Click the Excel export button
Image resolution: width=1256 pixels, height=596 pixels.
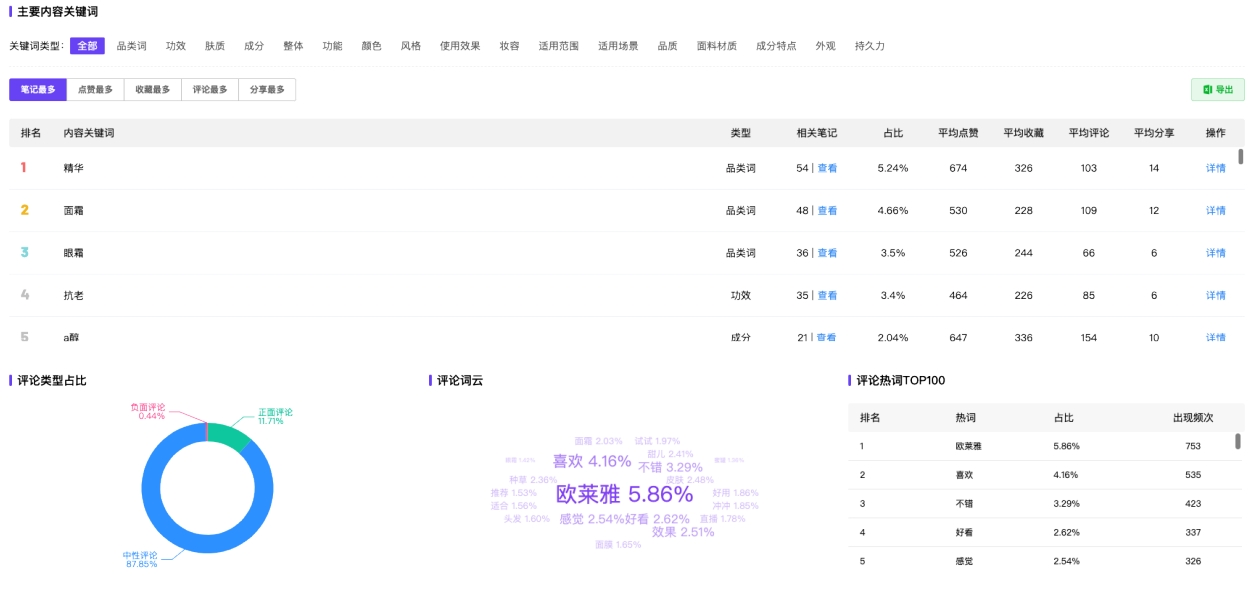point(1217,89)
